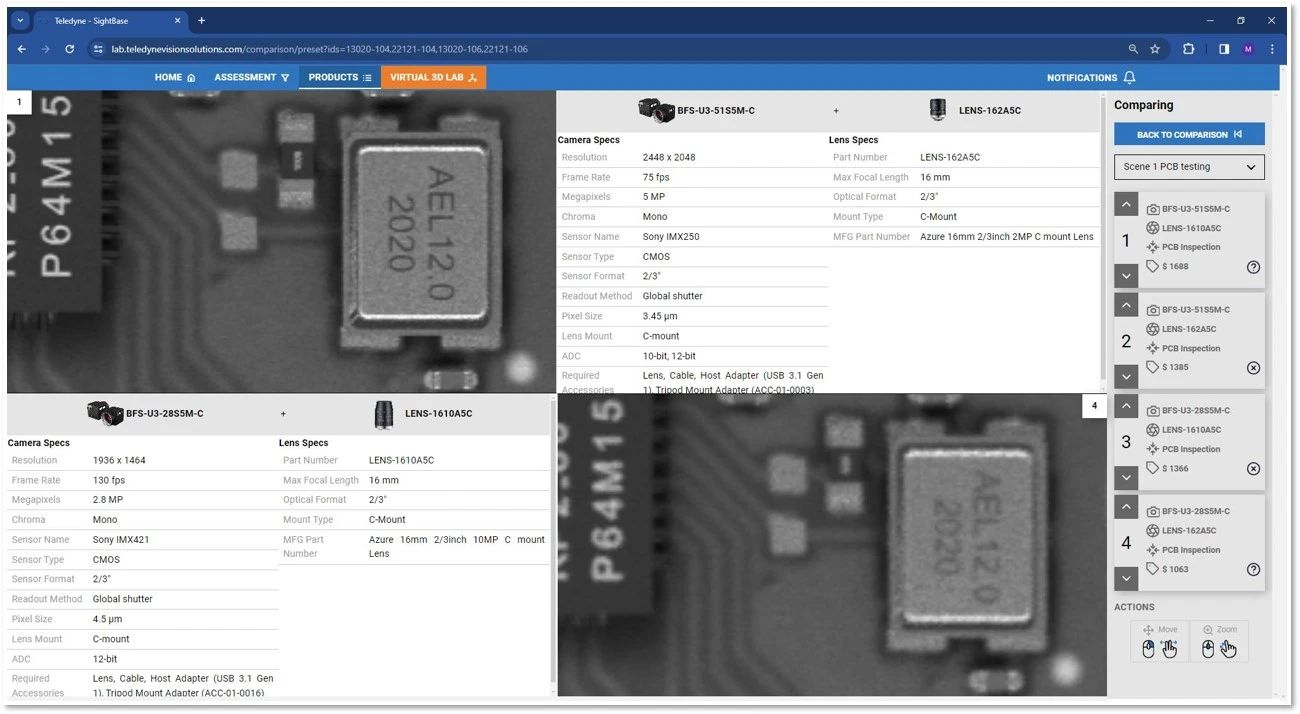Click lens icon beside LENS-1610A5C in card 1
Viewport: 1300px width, 714px height.
point(1153,228)
